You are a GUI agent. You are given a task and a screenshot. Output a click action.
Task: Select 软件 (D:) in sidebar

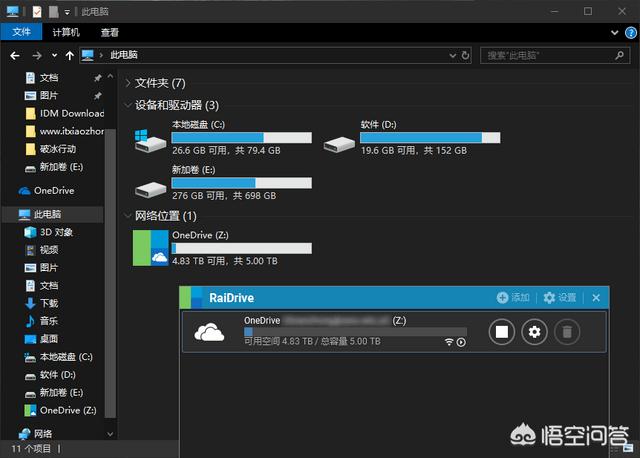[51, 375]
